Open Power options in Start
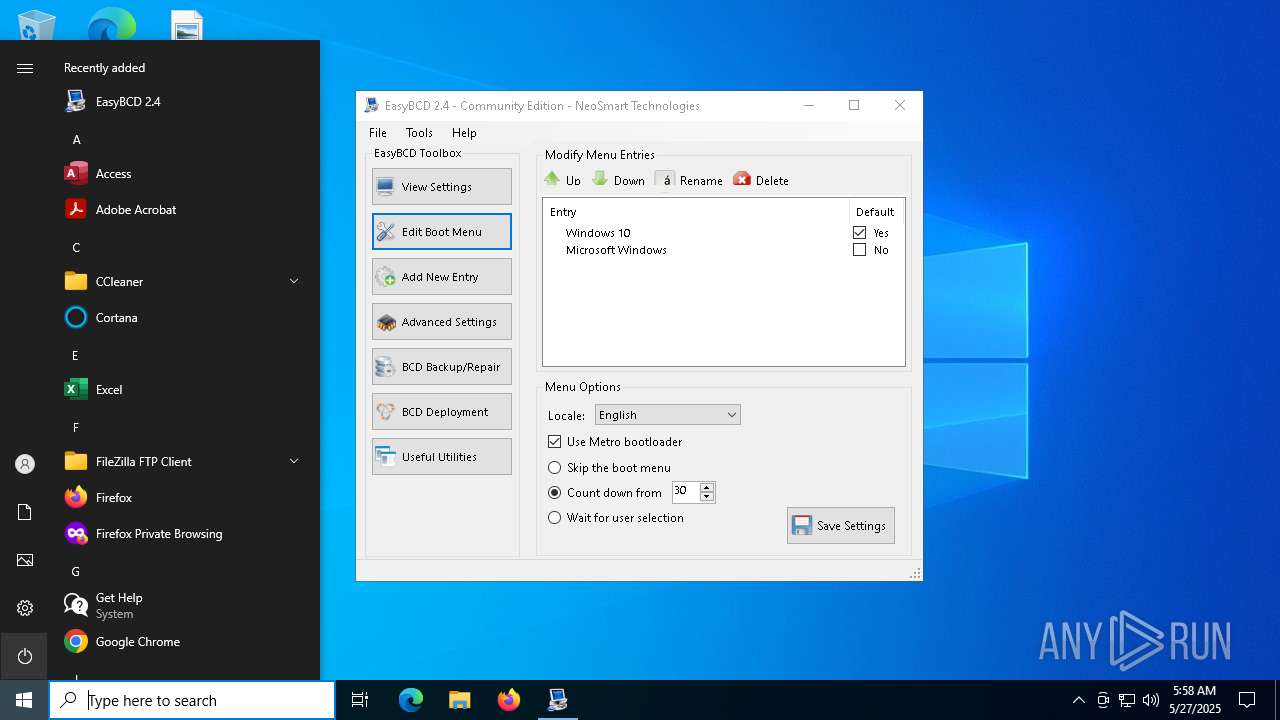The height and width of the screenshot is (720, 1280). click(25, 656)
